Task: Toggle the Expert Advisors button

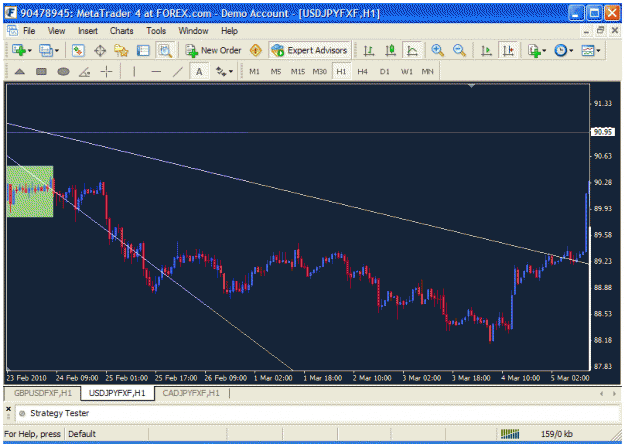Action: click(309, 51)
